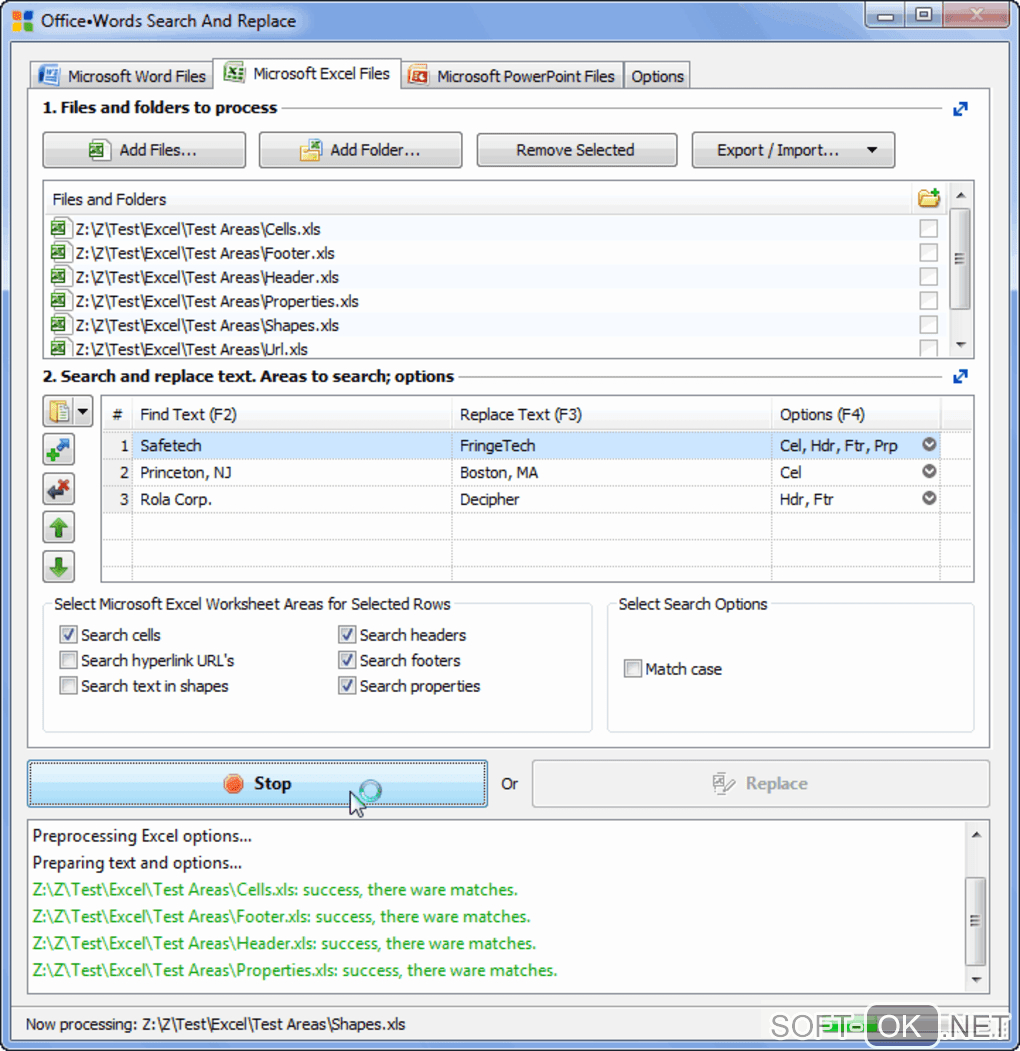Enable Search text in shapes
Screen dimensions: 1020x1051
coord(68,685)
